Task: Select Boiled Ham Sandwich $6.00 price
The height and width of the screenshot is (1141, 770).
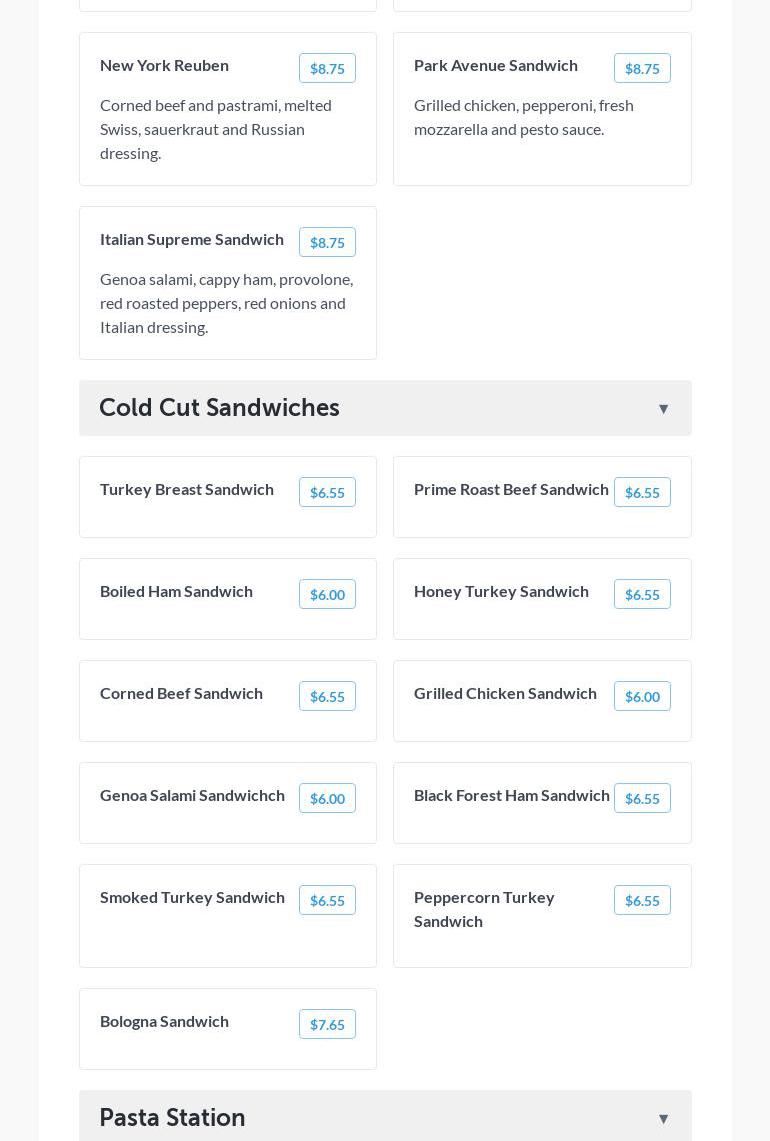Action: (327, 595)
